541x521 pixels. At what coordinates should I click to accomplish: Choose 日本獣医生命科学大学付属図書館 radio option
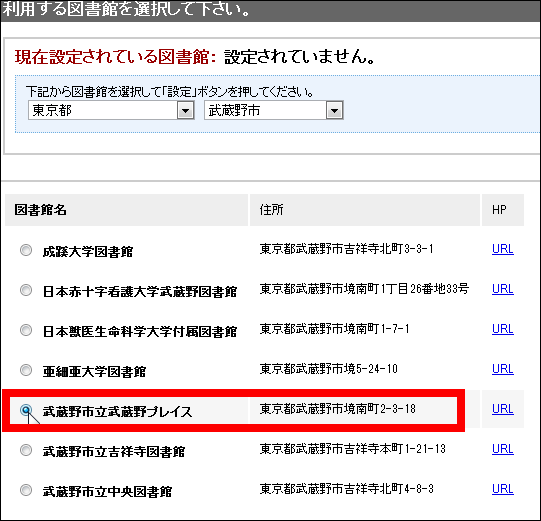[26, 330]
